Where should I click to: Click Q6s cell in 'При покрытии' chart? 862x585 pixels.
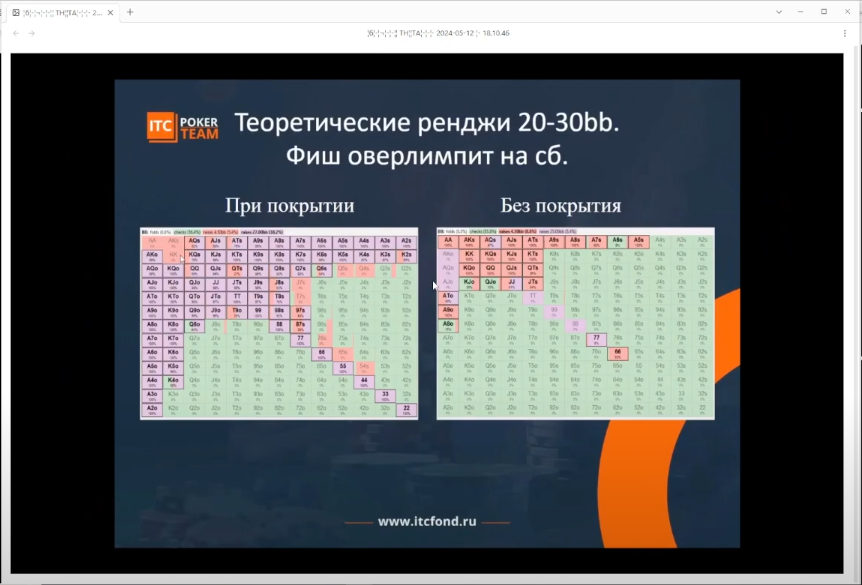[x=322, y=271]
